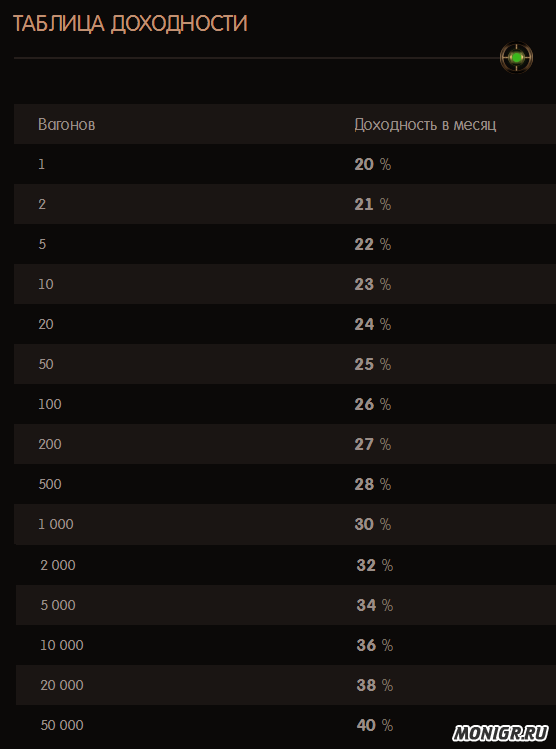The image size is (556, 749).
Task: Select the row with 500 вагонов
Action: coord(285,484)
